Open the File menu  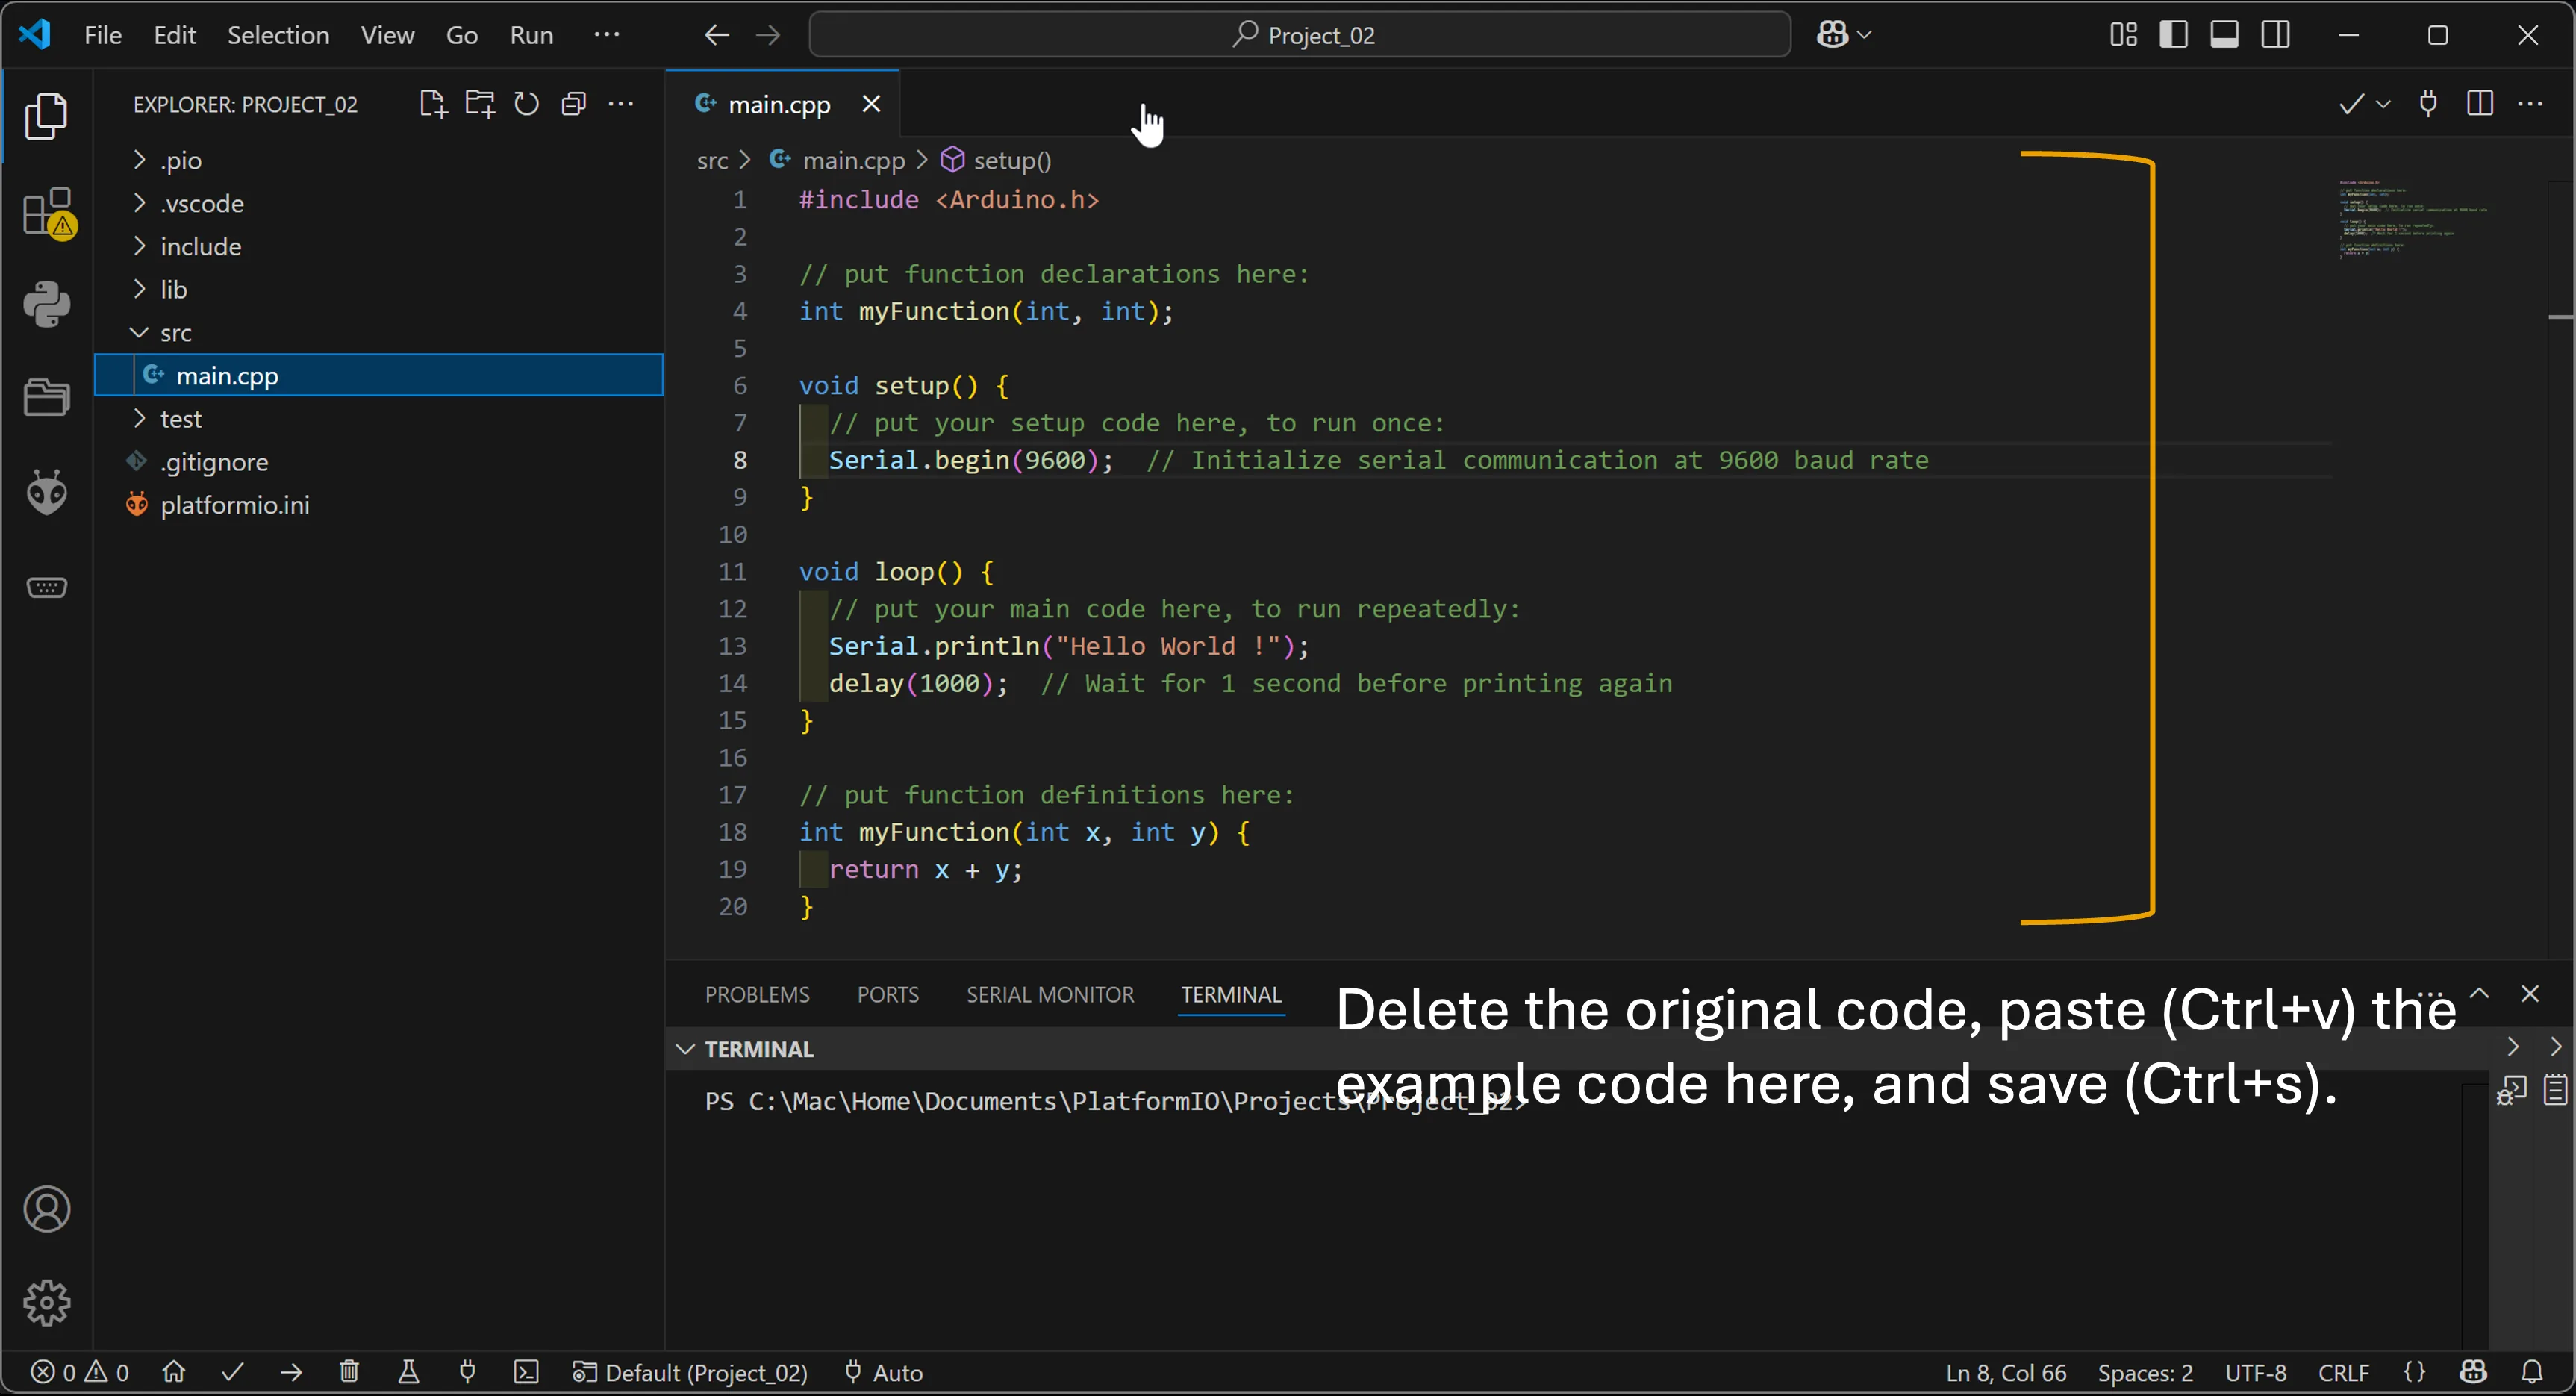[x=103, y=35]
